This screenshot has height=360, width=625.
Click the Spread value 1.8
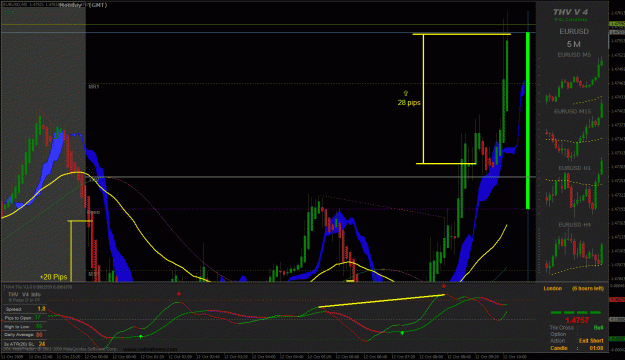41,309
